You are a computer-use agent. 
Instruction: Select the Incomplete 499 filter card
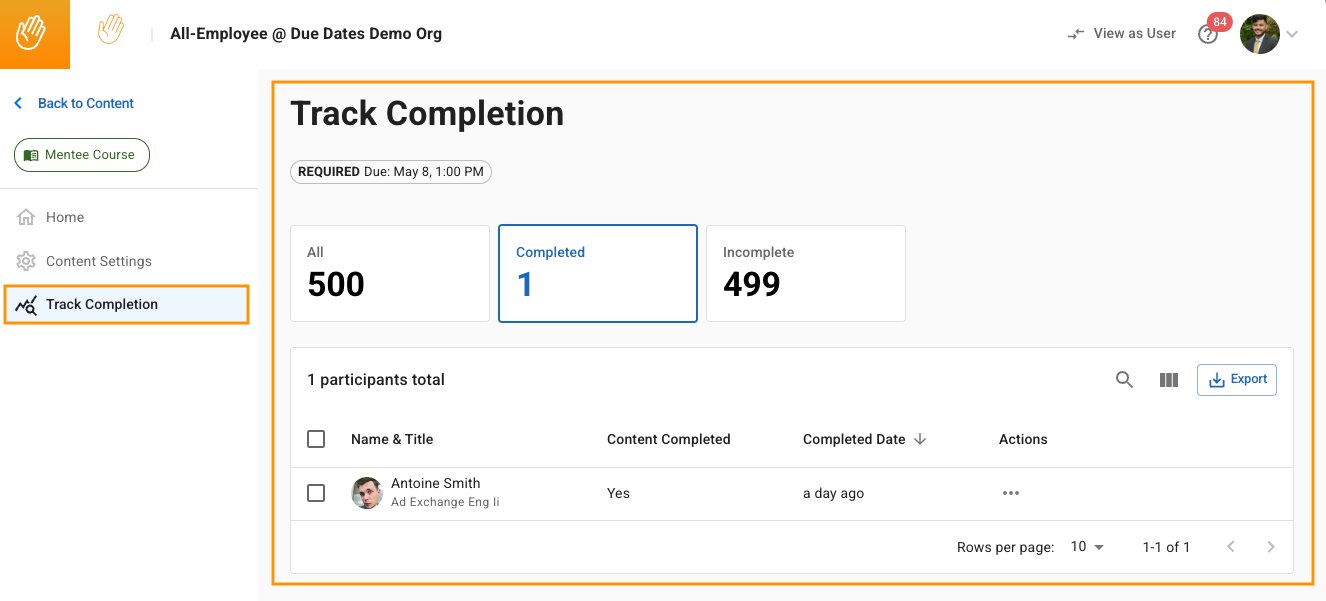805,273
